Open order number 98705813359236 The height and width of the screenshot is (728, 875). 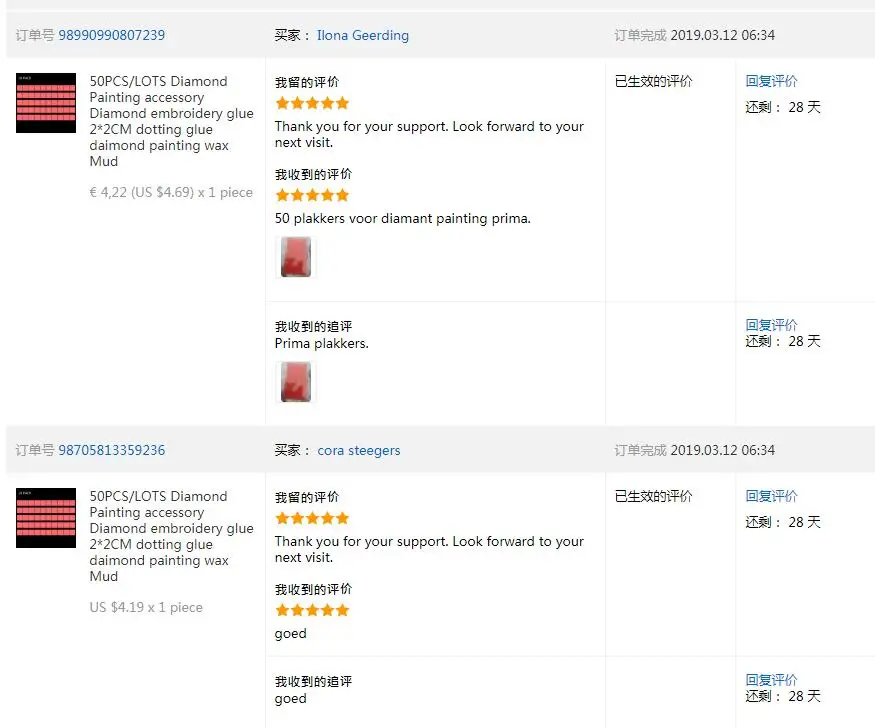pos(112,450)
